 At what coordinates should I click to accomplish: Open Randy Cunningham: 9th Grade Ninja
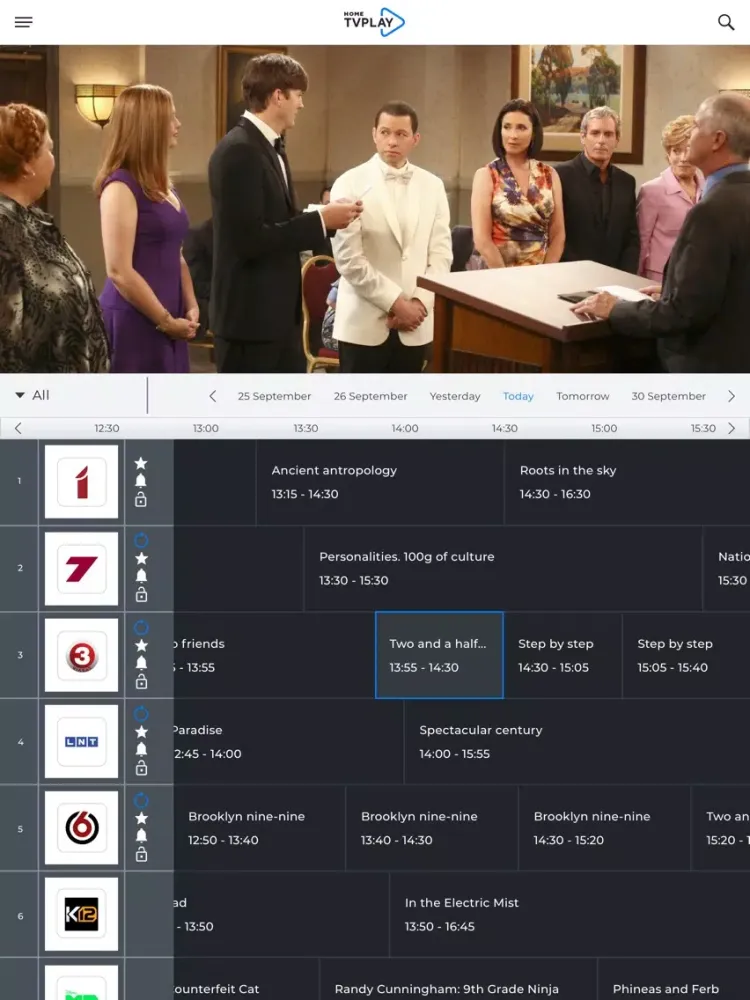[x=458, y=979]
